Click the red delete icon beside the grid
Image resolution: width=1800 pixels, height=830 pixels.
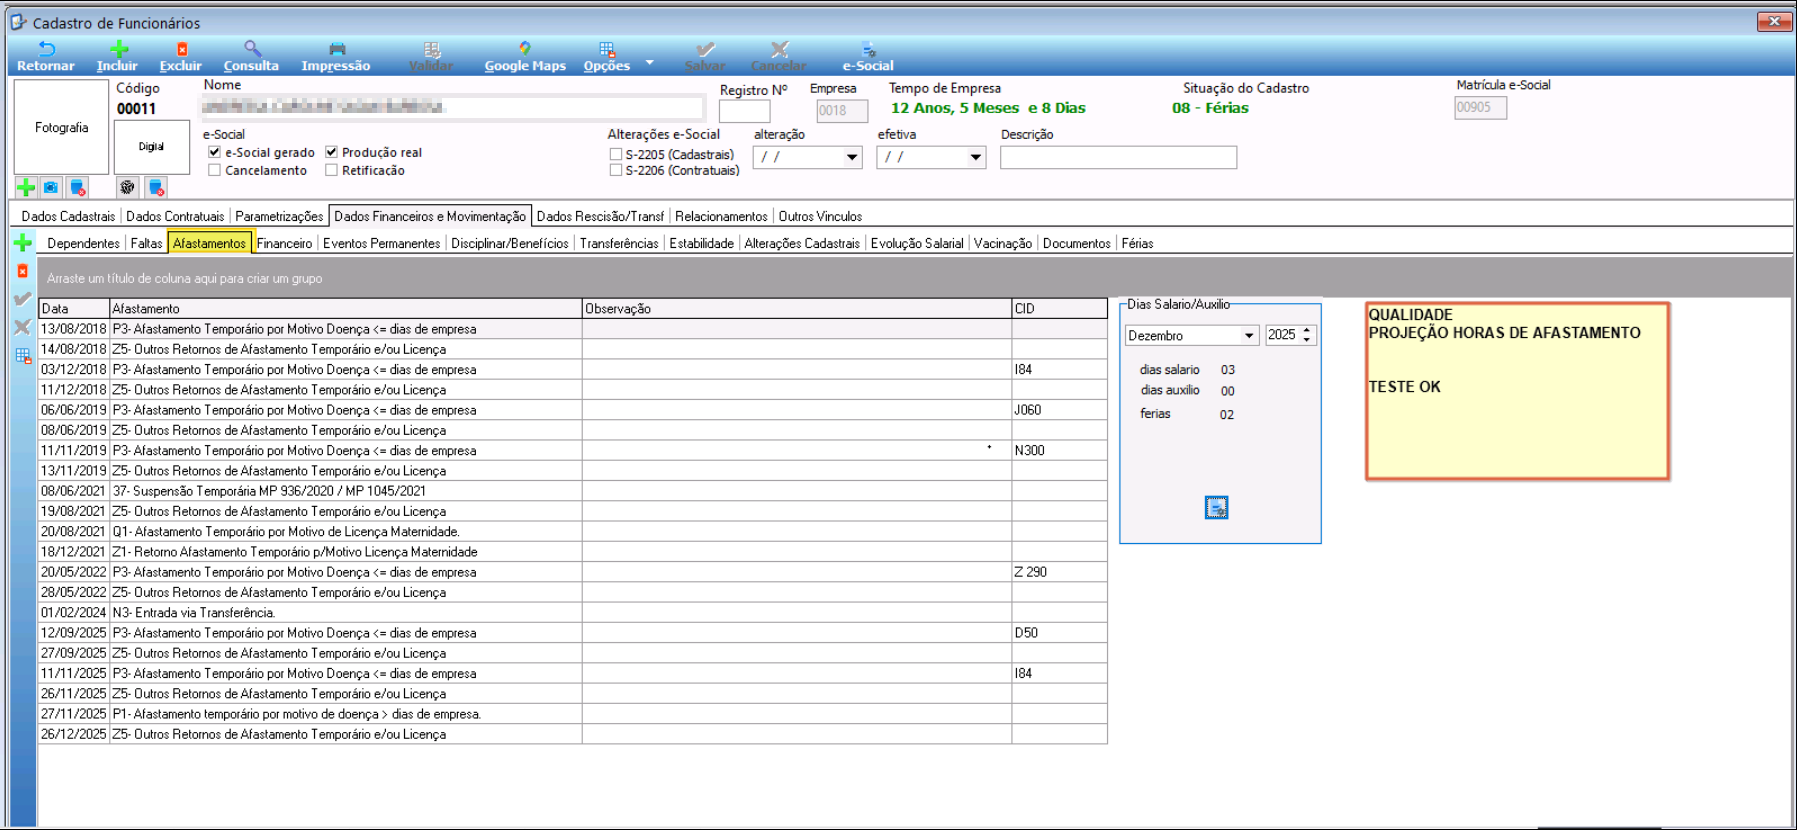click(22, 271)
